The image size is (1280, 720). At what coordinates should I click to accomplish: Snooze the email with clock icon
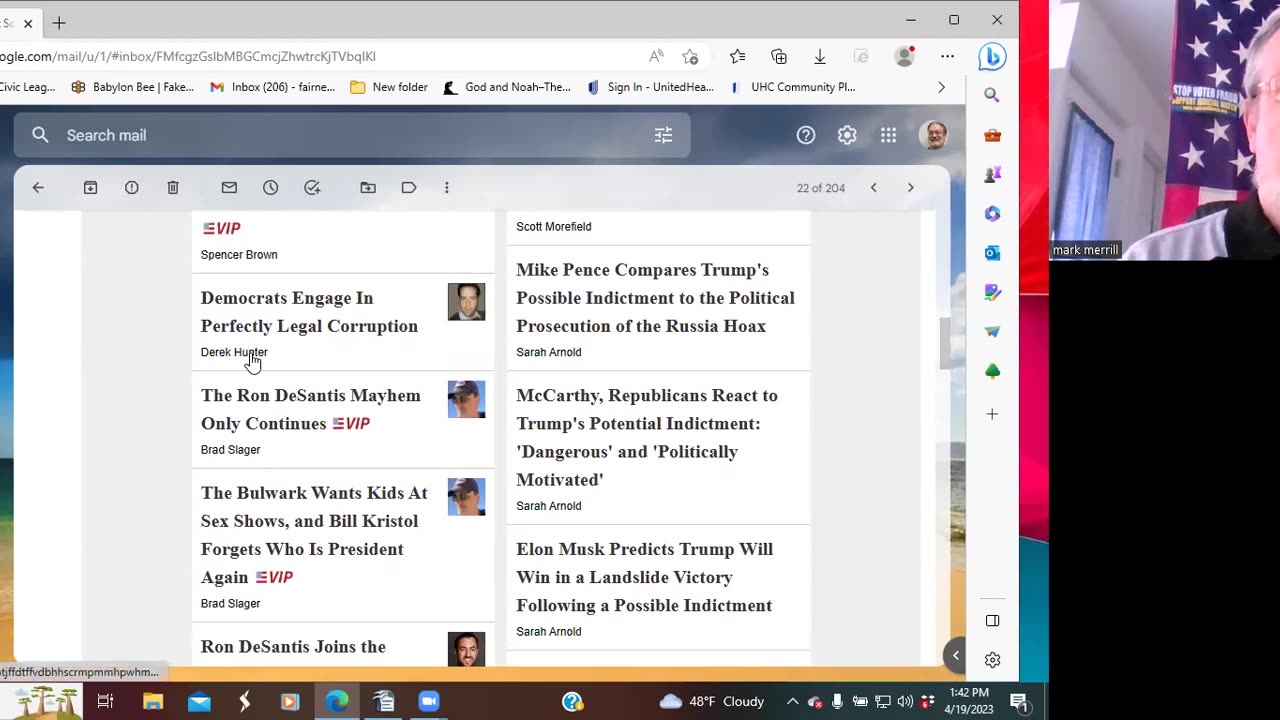pyautogui.click(x=270, y=187)
